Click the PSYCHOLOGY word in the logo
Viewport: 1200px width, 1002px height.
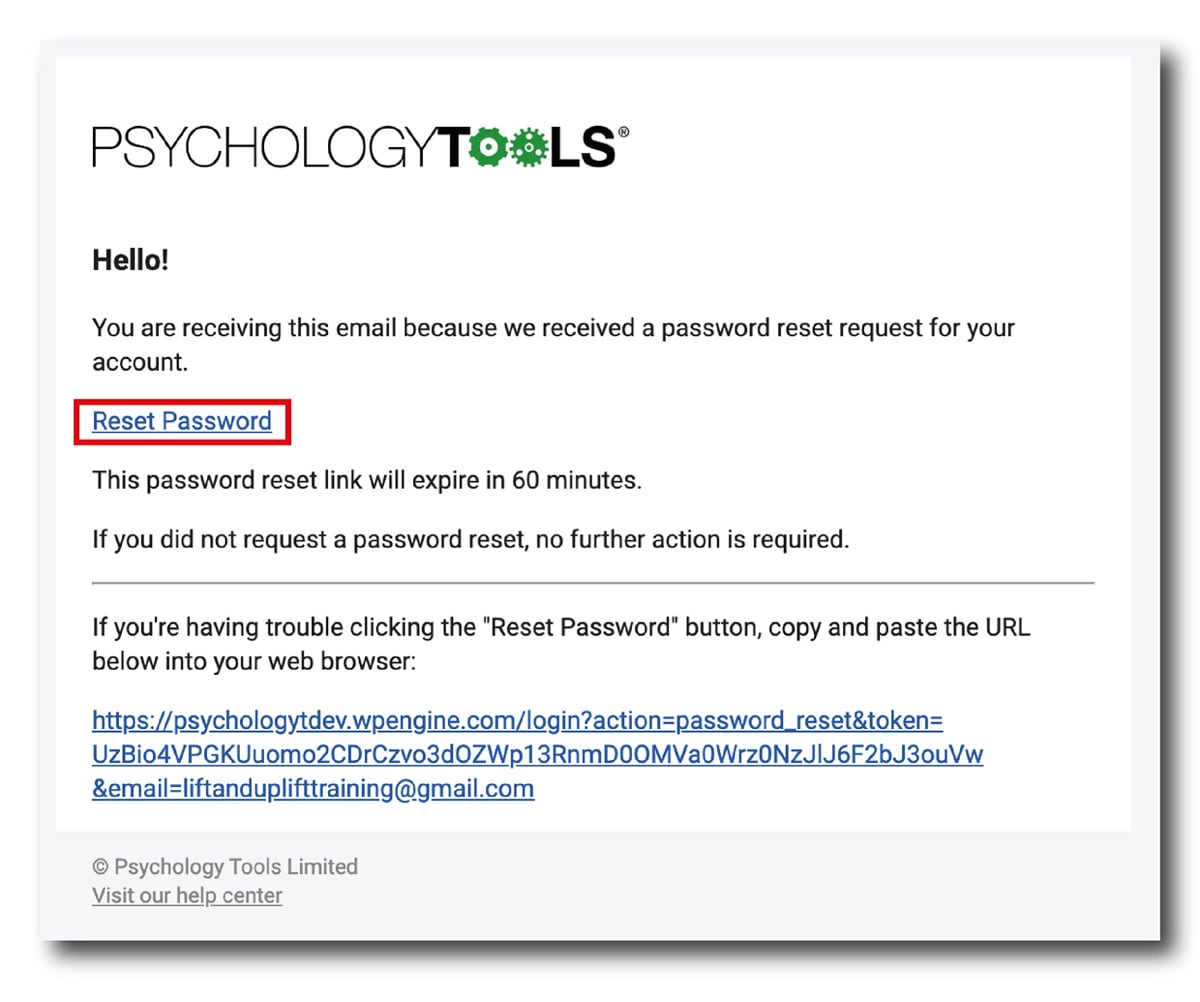[x=265, y=147]
